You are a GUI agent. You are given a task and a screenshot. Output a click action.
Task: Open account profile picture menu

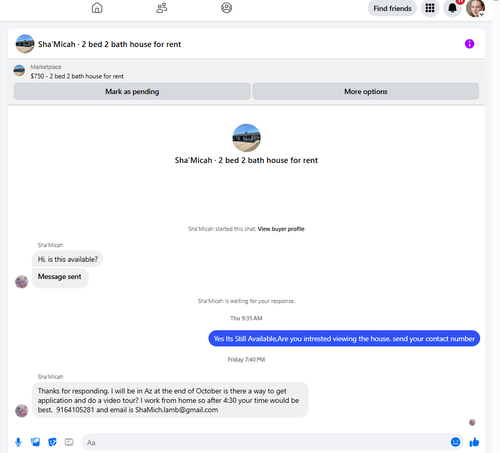point(475,8)
